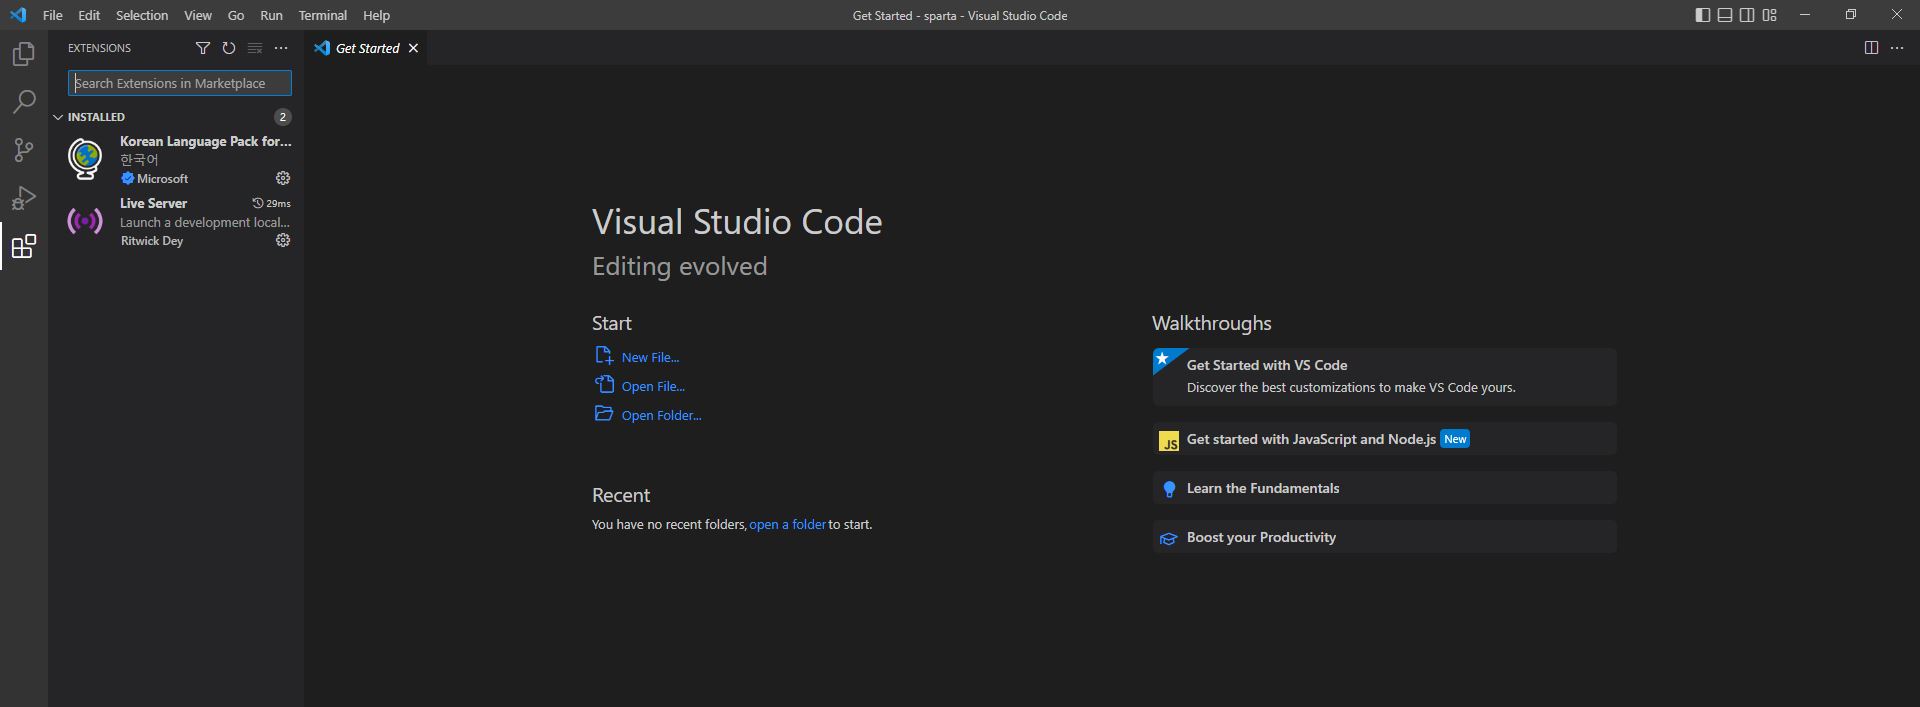Open the Go menu
This screenshot has width=1920, height=707.
click(236, 15)
